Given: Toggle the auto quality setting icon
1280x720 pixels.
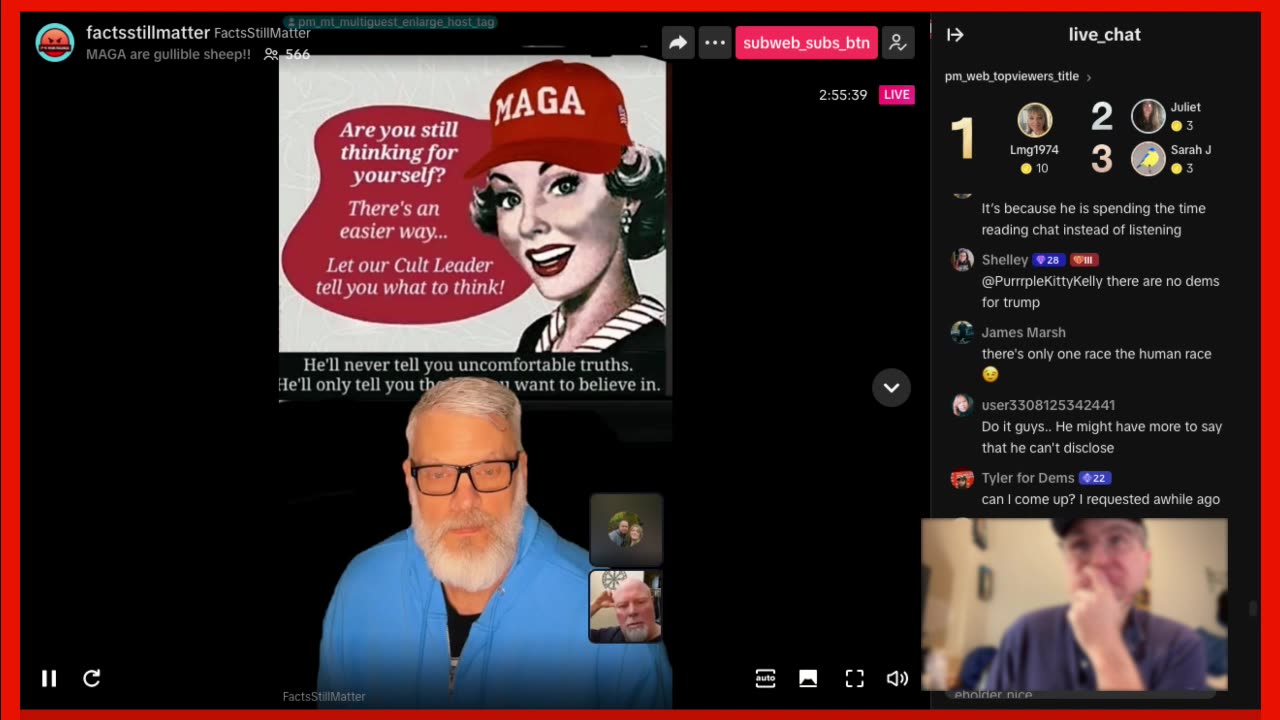Looking at the screenshot, I should click(x=765, y=679).
